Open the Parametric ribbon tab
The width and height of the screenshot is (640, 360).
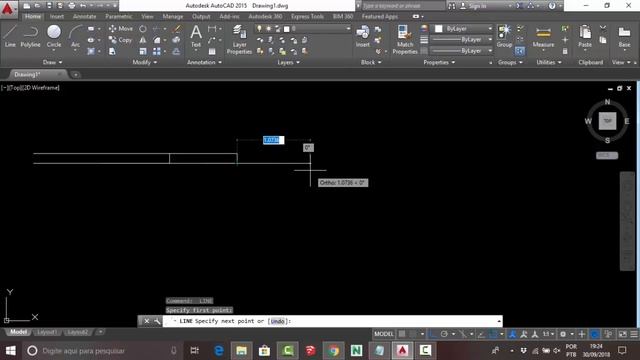coord(118,16)
